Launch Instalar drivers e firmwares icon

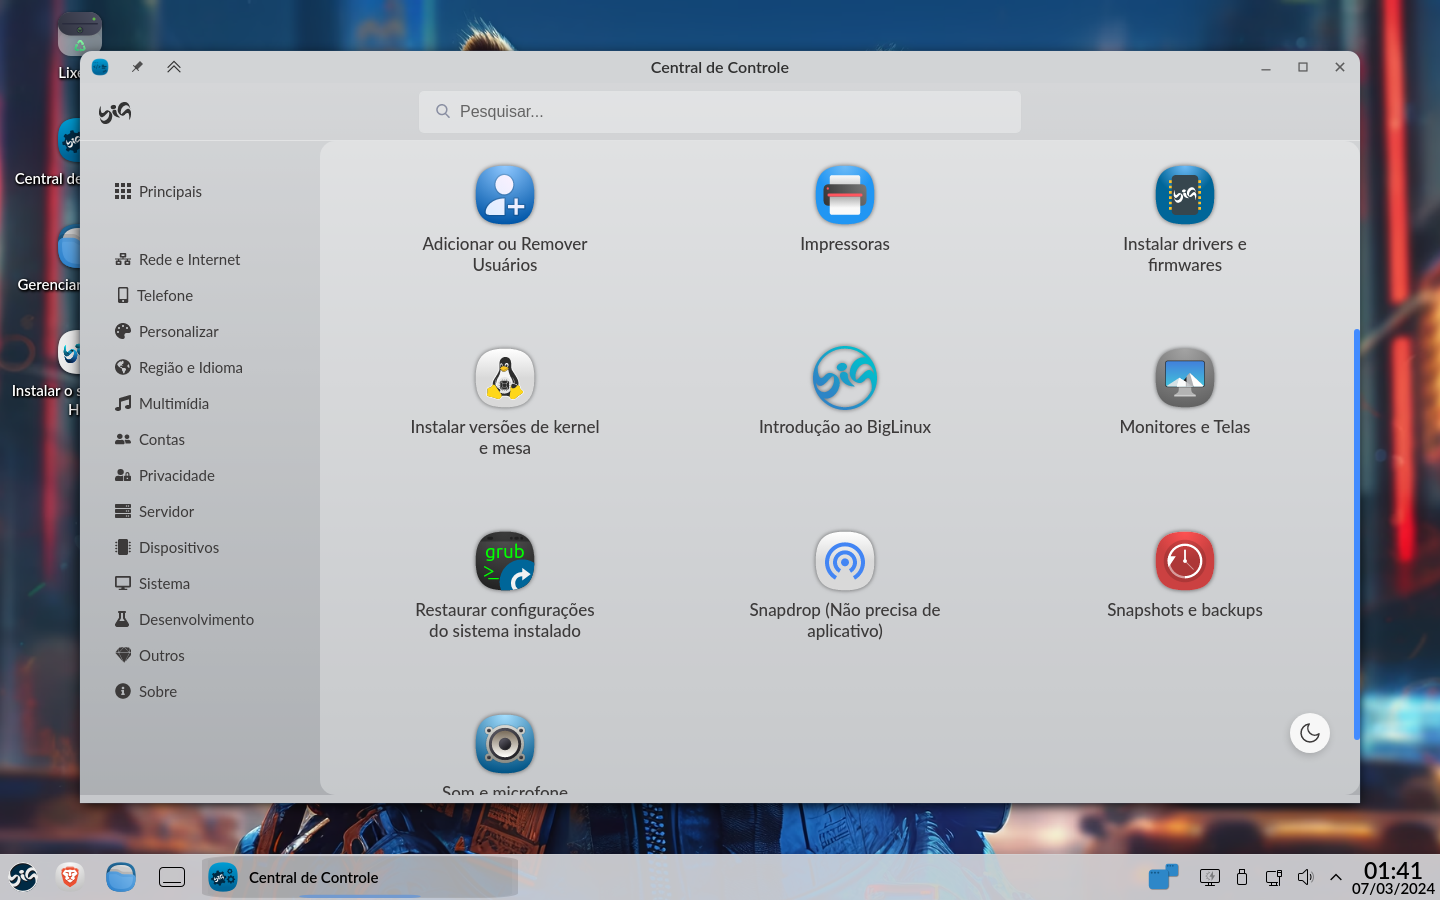pyautogui.click(x=1185, y=195)
